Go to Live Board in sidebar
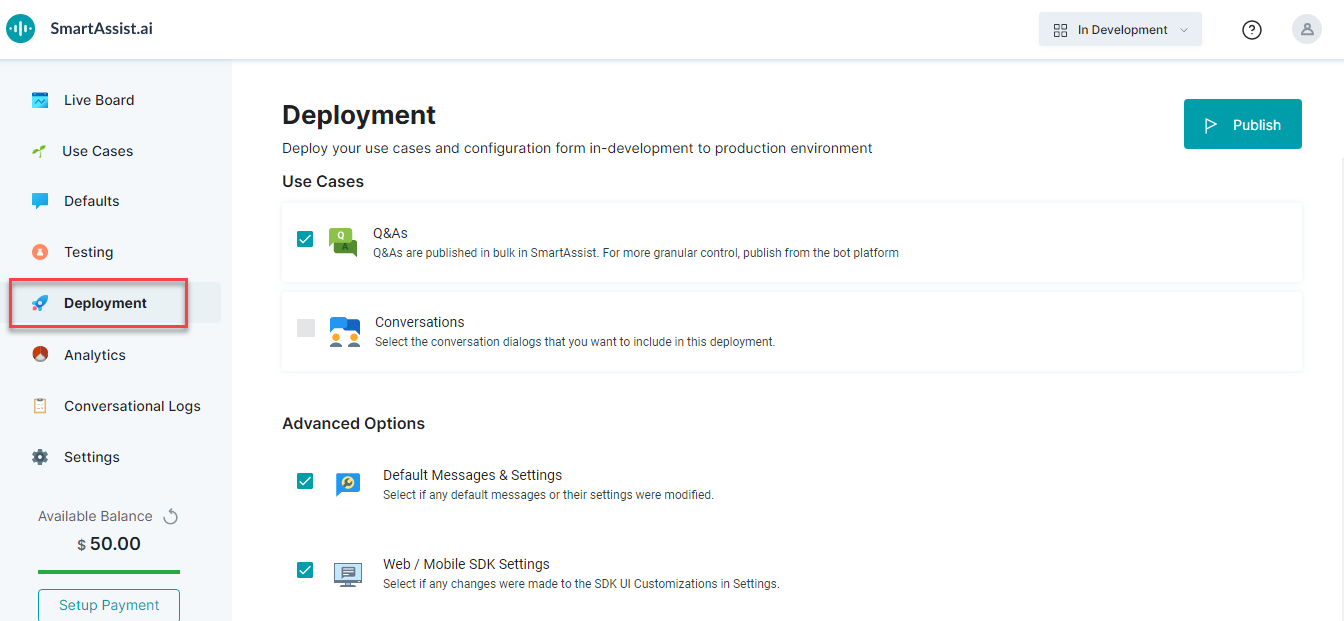1344x621 pixels. [98, 100]
